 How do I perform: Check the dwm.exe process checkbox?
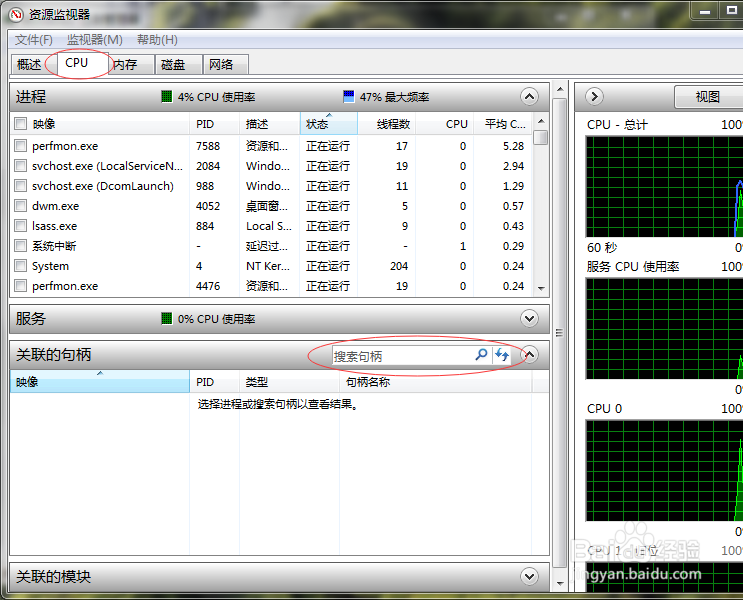(20, 206)
